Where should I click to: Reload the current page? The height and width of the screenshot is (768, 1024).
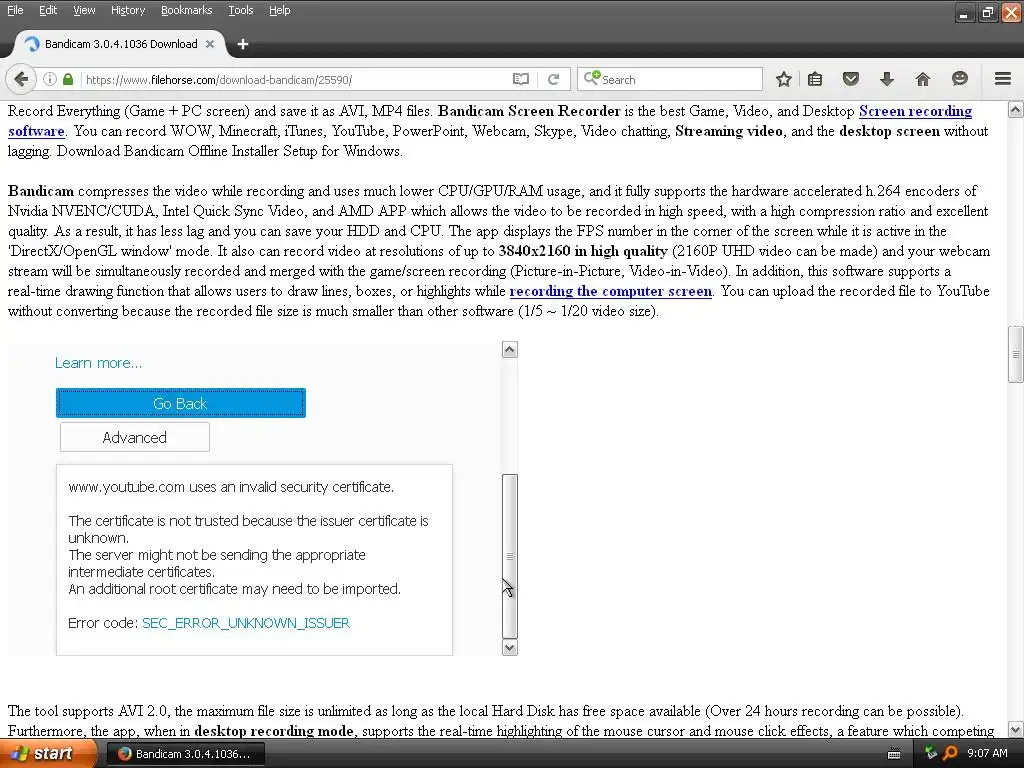[x=553, y=80]
